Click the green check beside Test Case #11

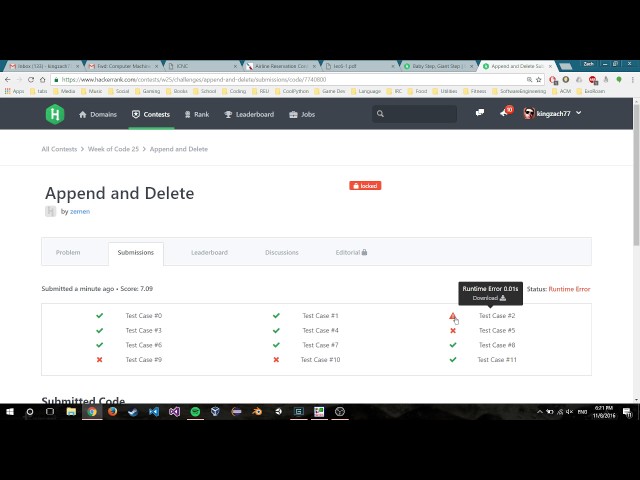pos(453,360)
